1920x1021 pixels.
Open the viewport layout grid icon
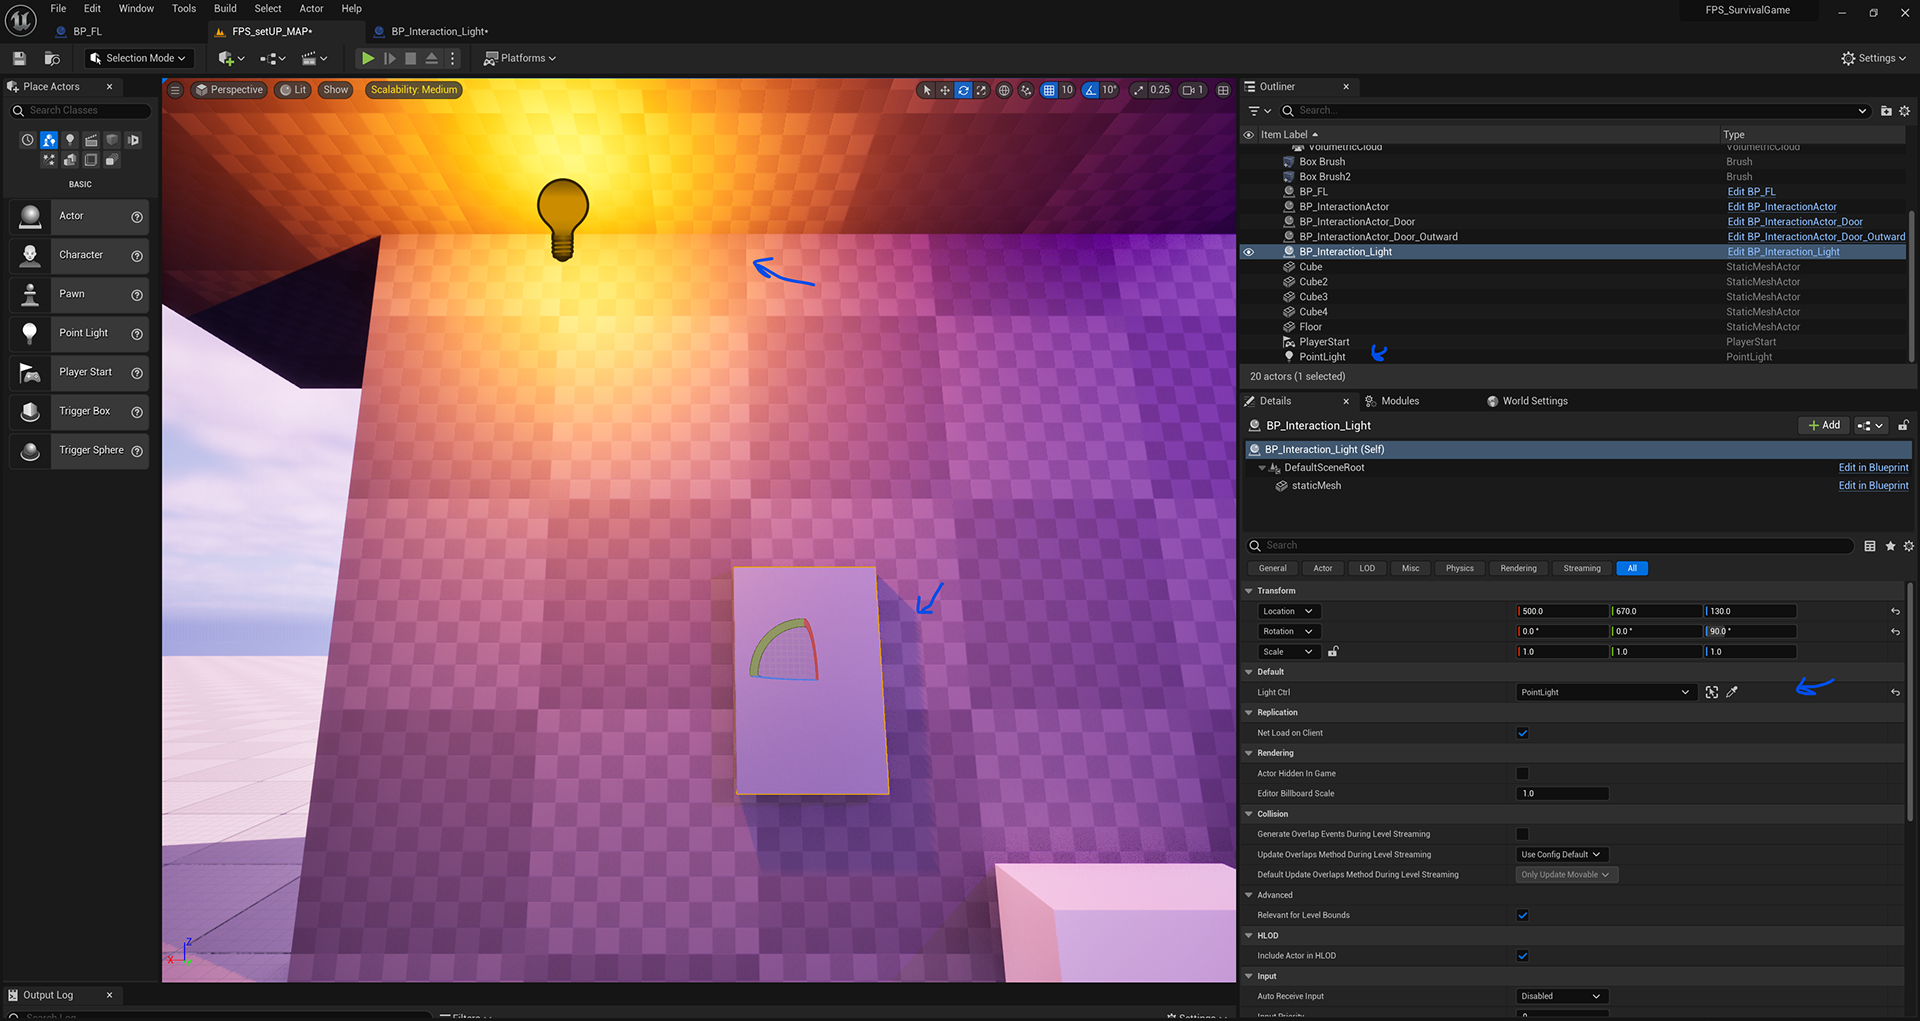coord(1223,90)
